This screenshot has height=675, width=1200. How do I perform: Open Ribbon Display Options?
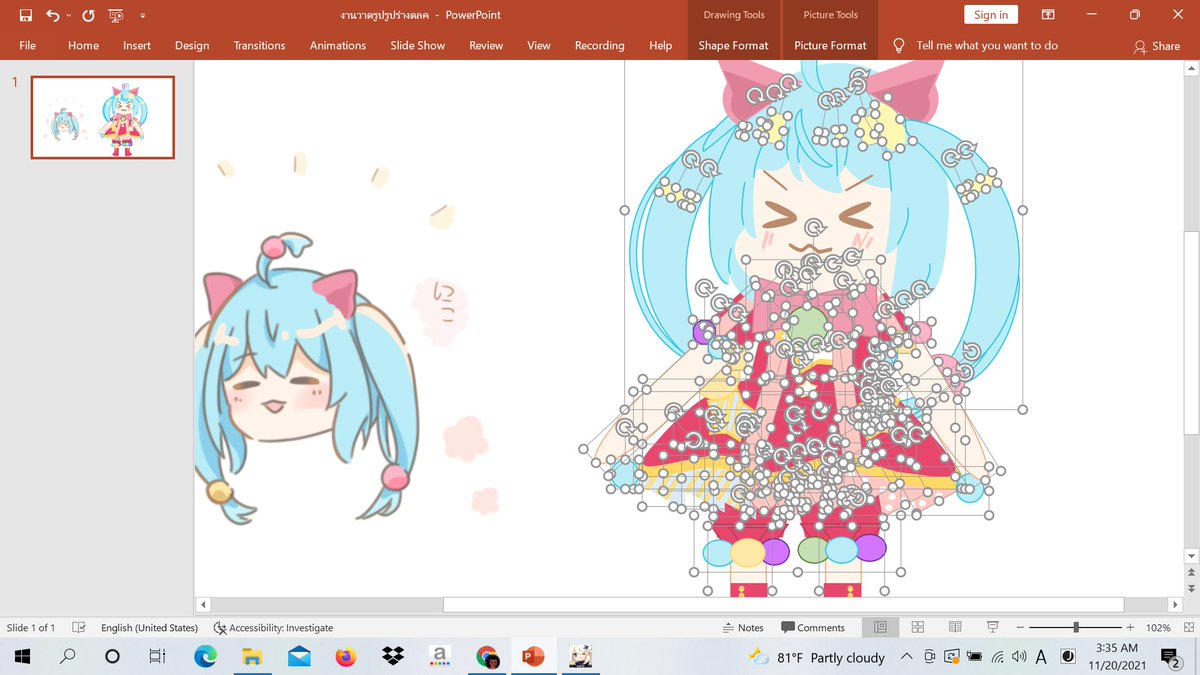point(1048,15)
